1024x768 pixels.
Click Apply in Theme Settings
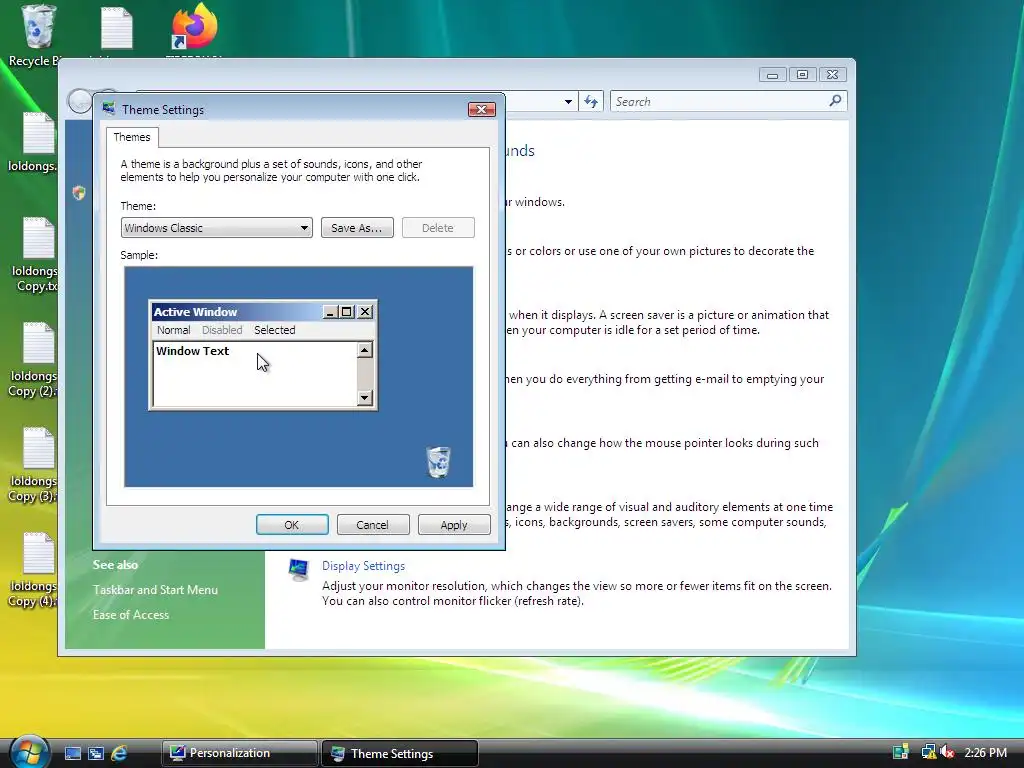coord(454,525)
